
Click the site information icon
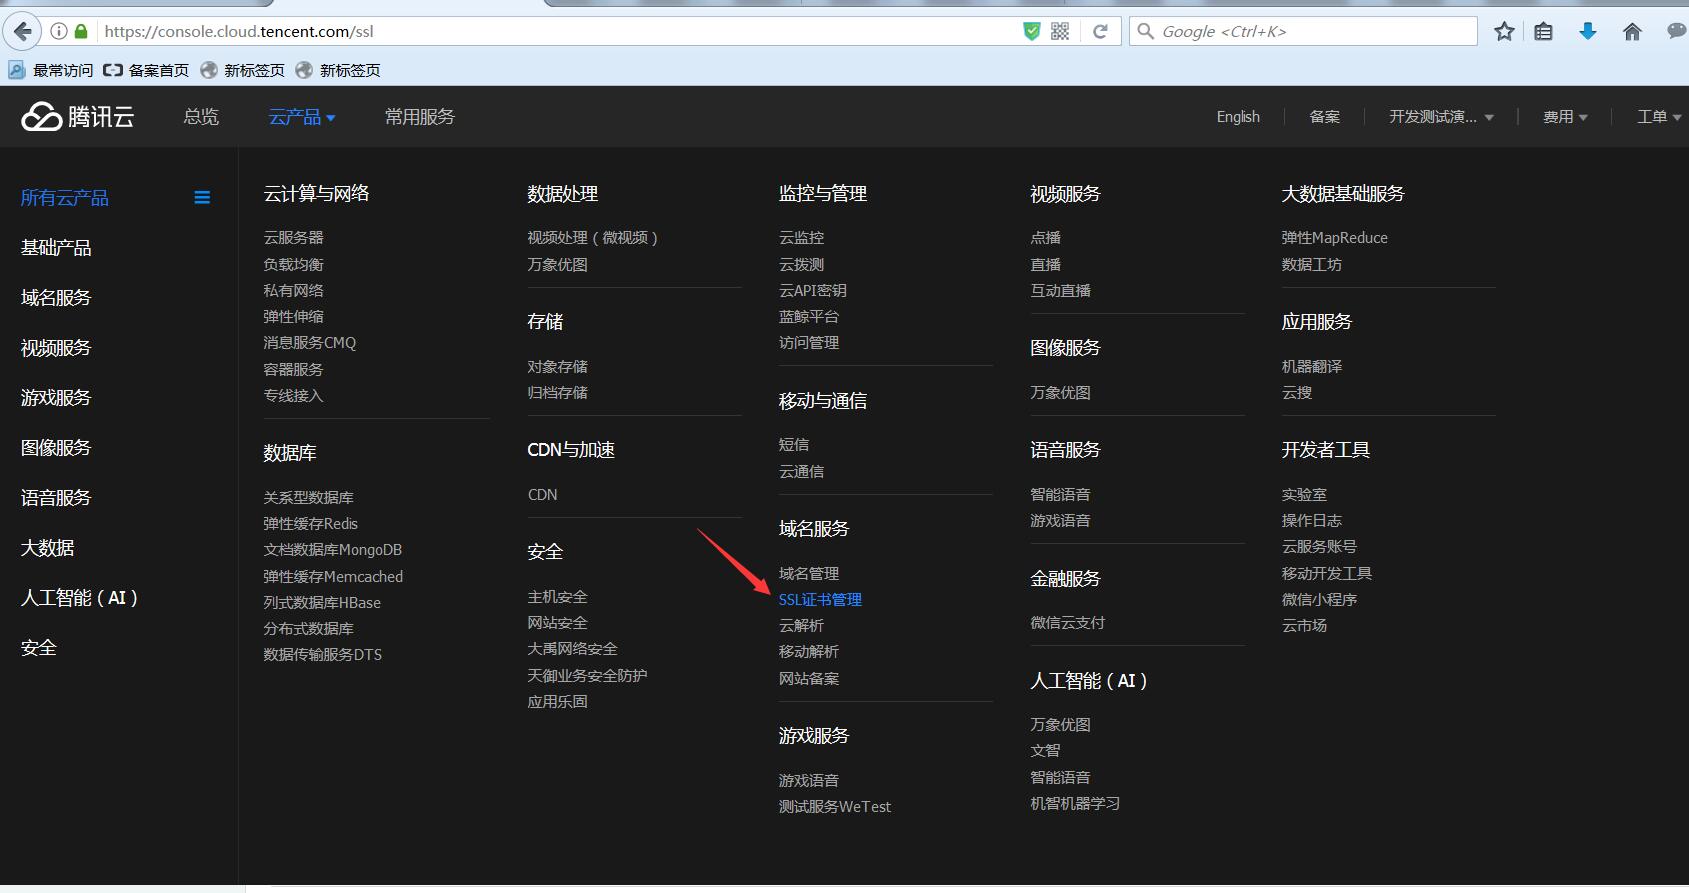click(x=59, y=31)
